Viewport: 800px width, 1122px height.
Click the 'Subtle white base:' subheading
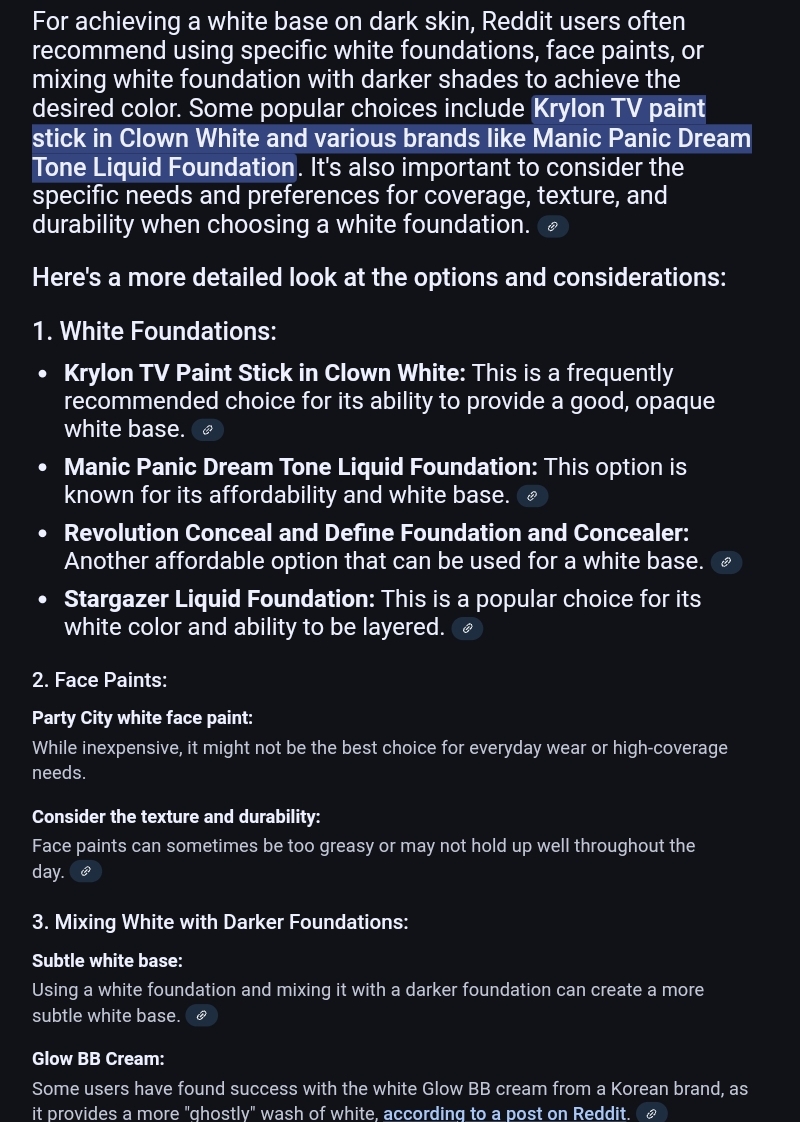pos(107,960)
